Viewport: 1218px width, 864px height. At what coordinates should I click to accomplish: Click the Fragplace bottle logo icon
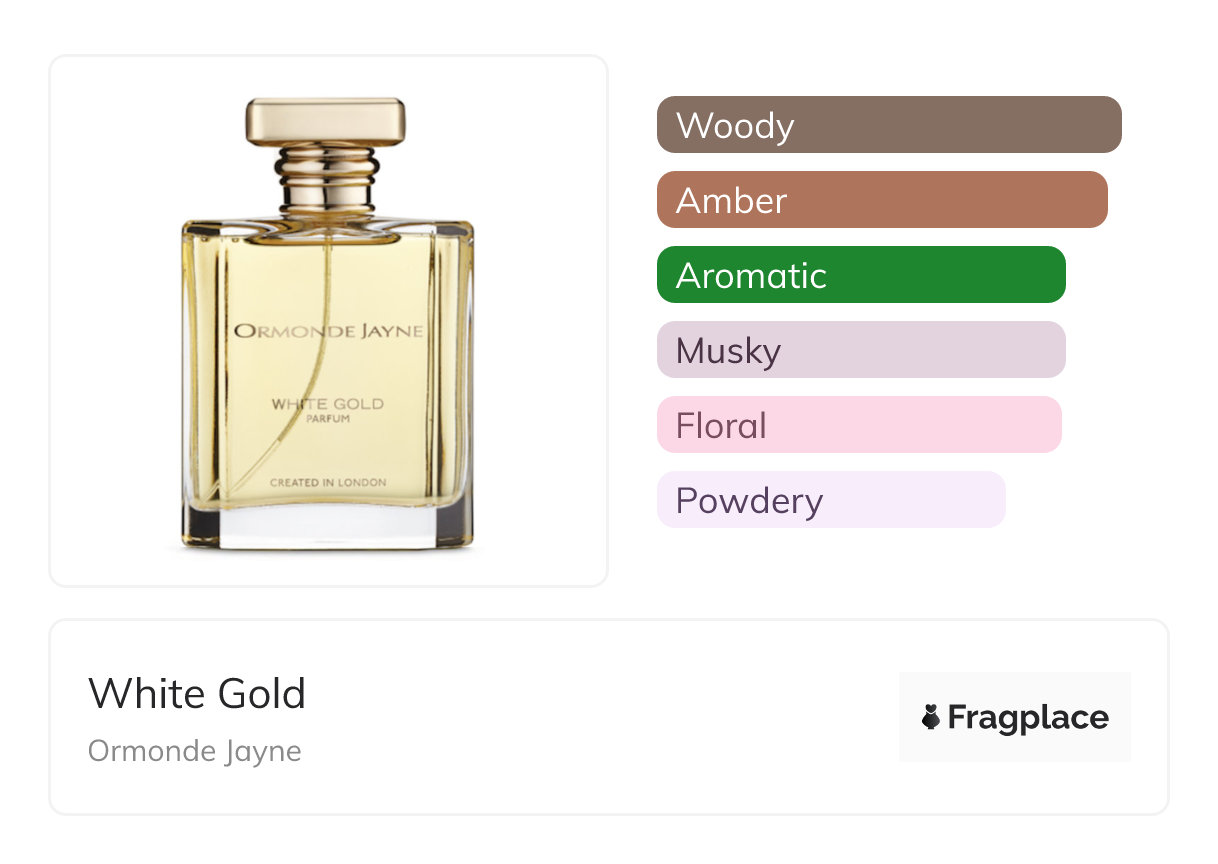[931, 717]
